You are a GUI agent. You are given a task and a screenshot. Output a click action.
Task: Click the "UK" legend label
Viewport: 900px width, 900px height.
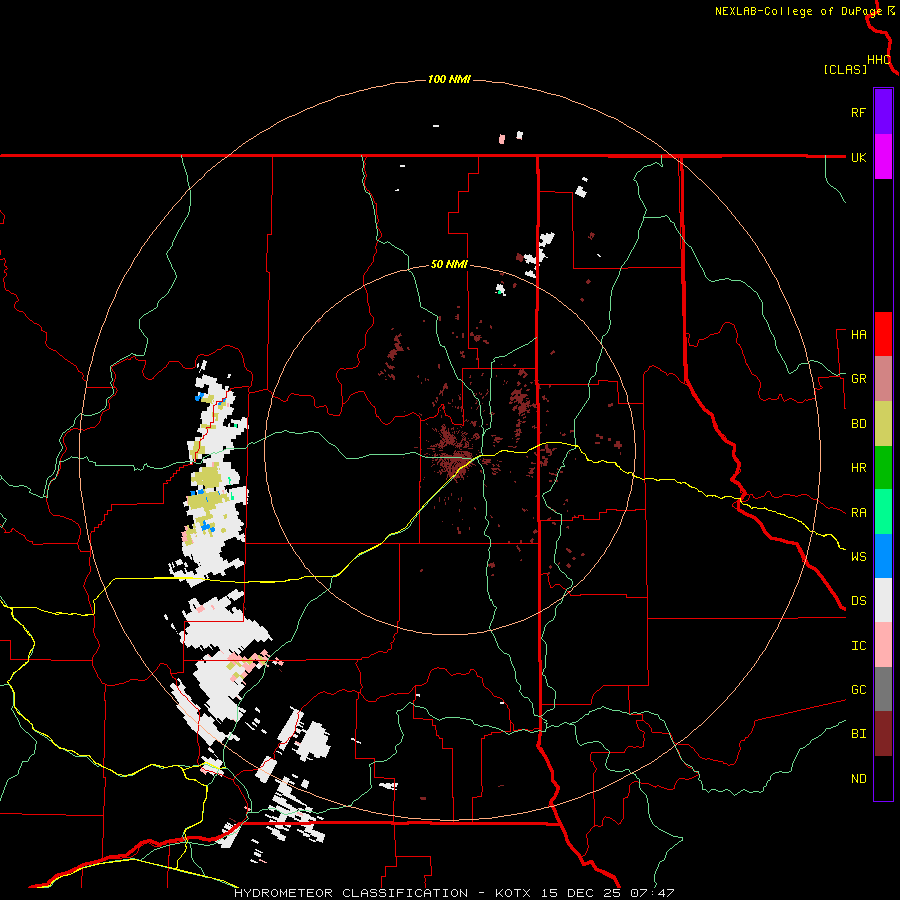coord(858,157)
